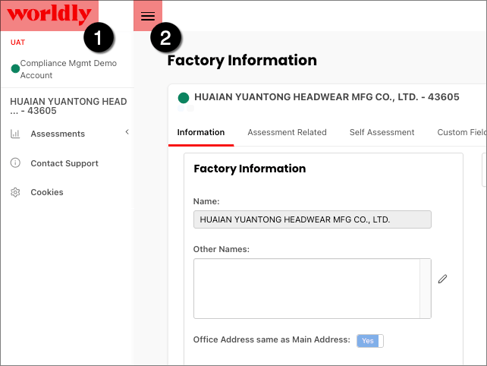
Task: Click sidebar text HUAIAN YUANTONG HEAD ... - 43605
Action: pos(68,106)
